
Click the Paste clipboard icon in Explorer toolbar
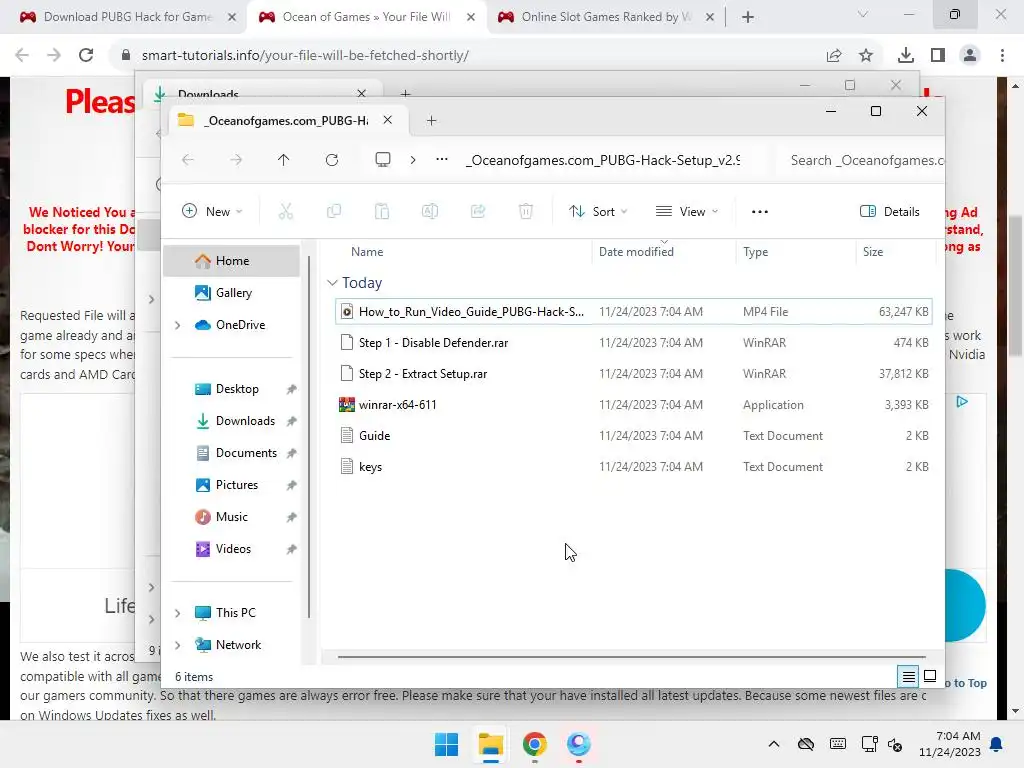[382, 211]
